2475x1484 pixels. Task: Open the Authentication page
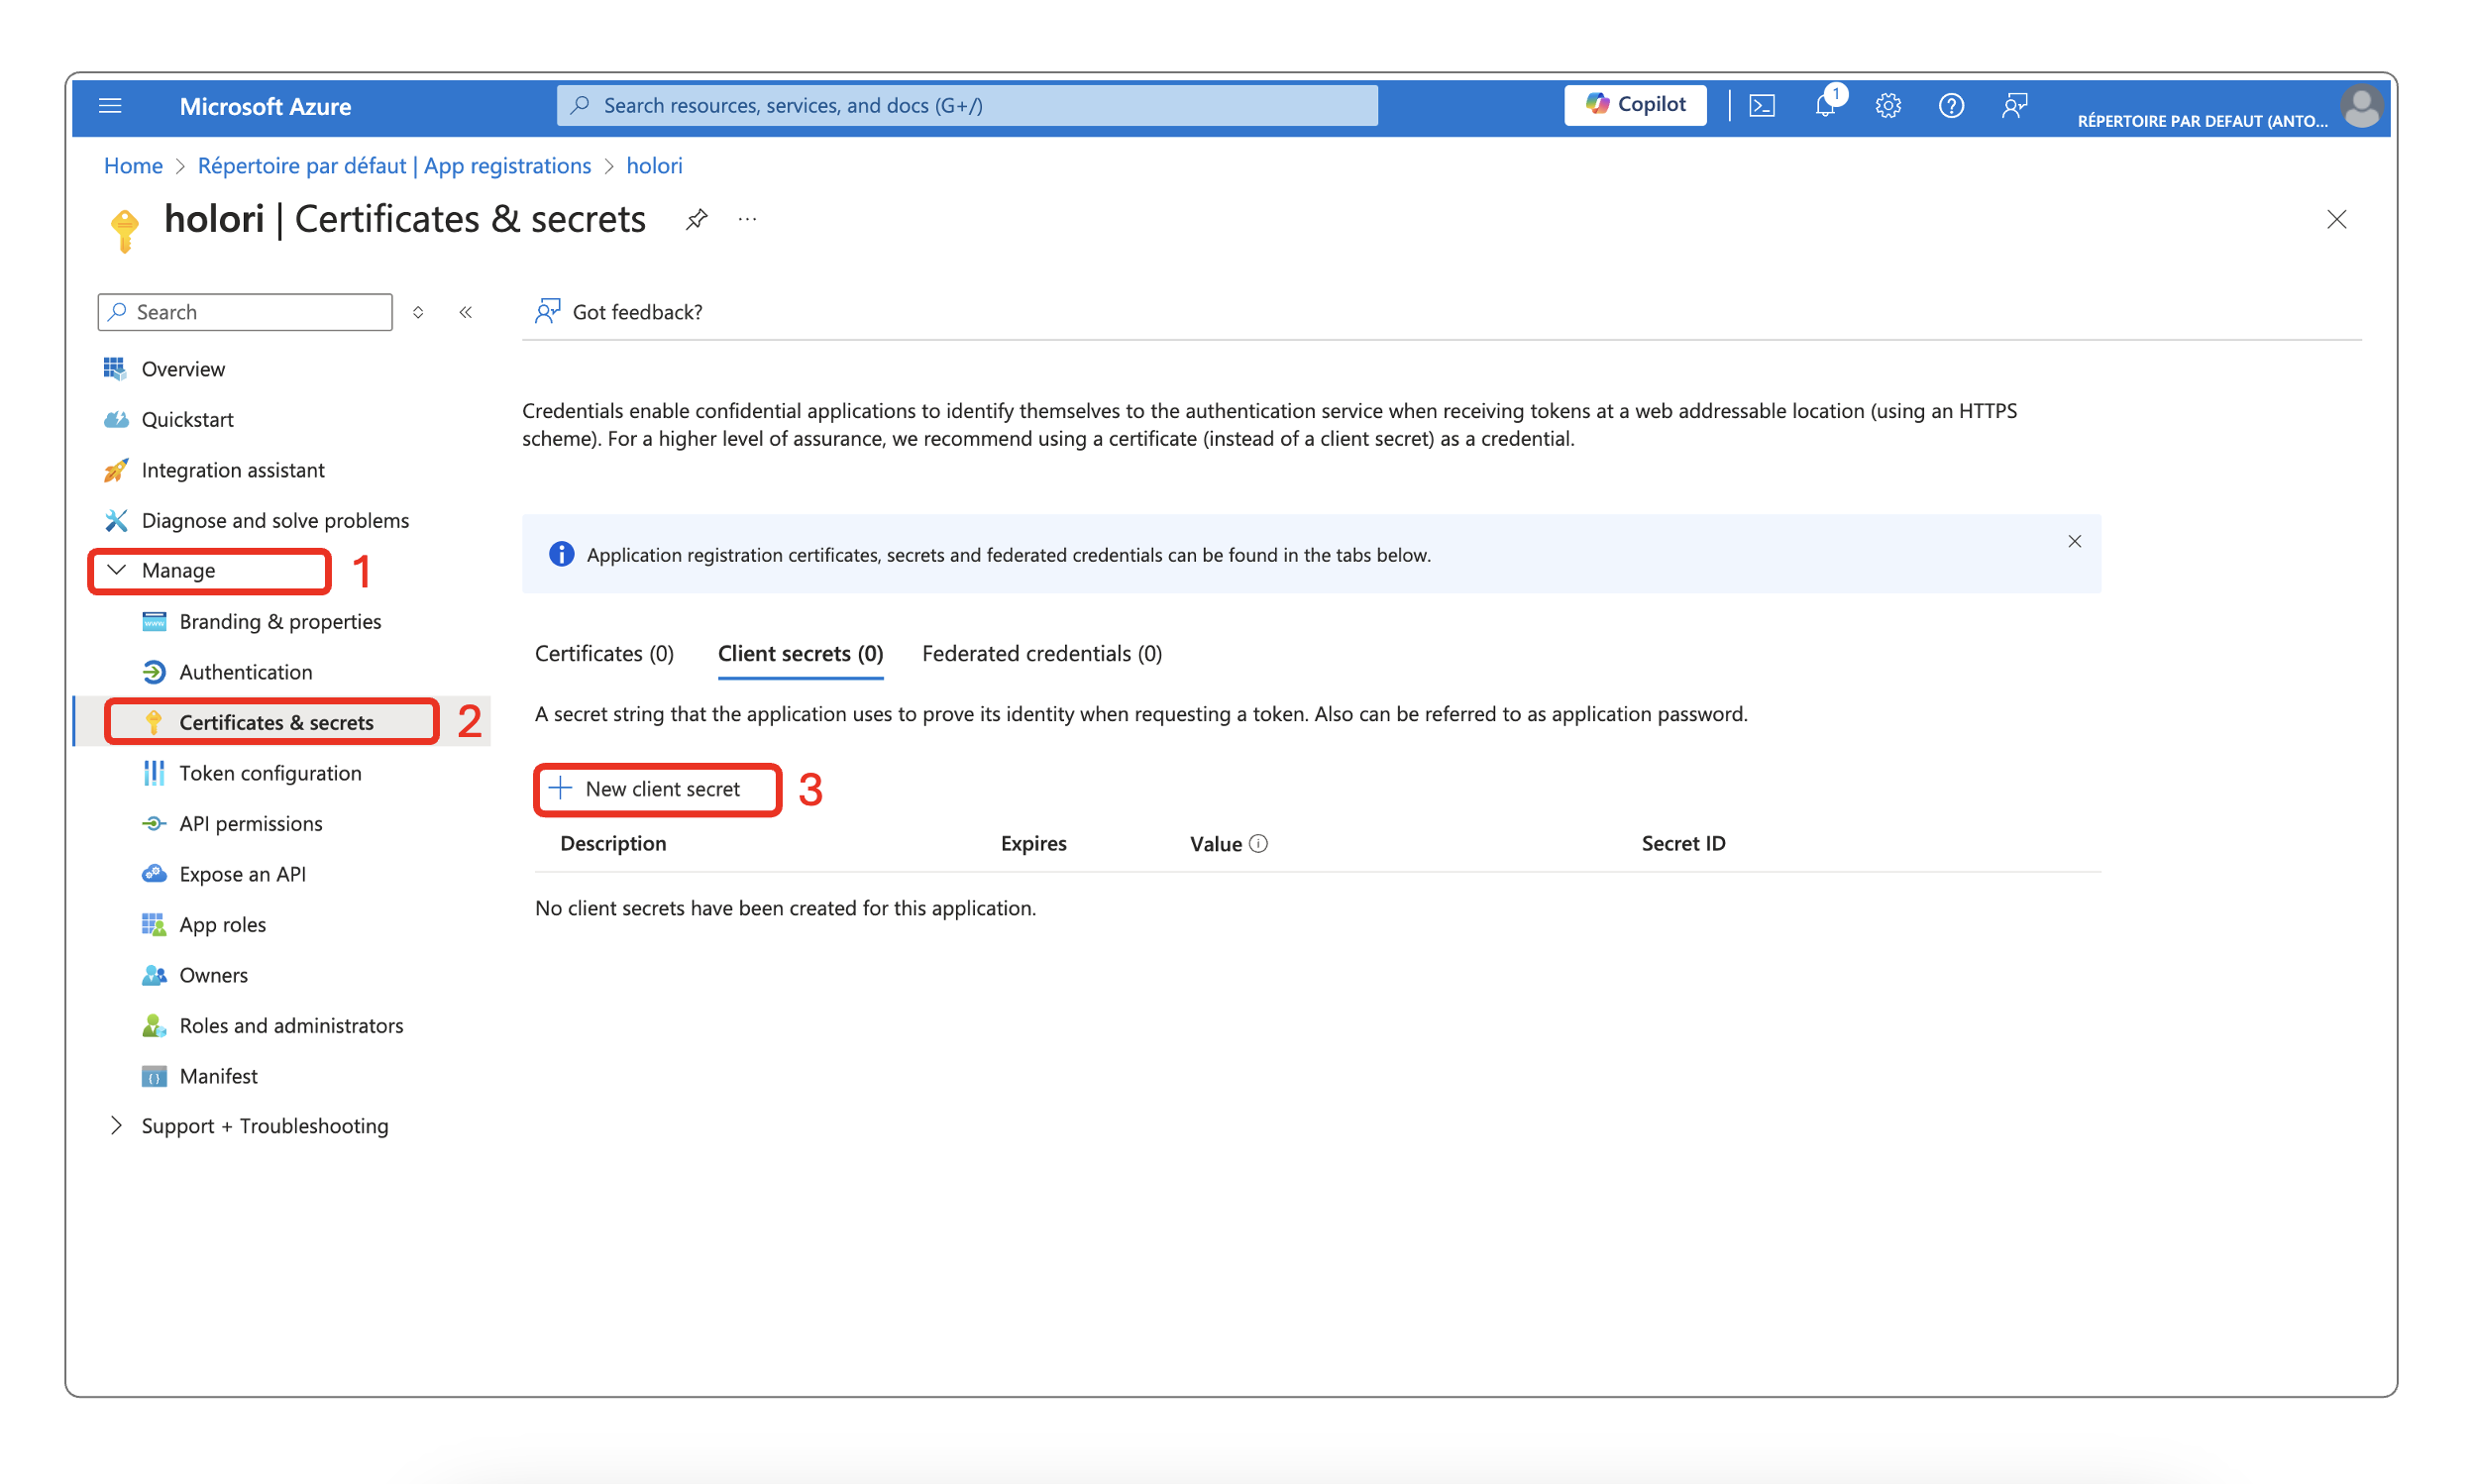(x=246, y=672)
